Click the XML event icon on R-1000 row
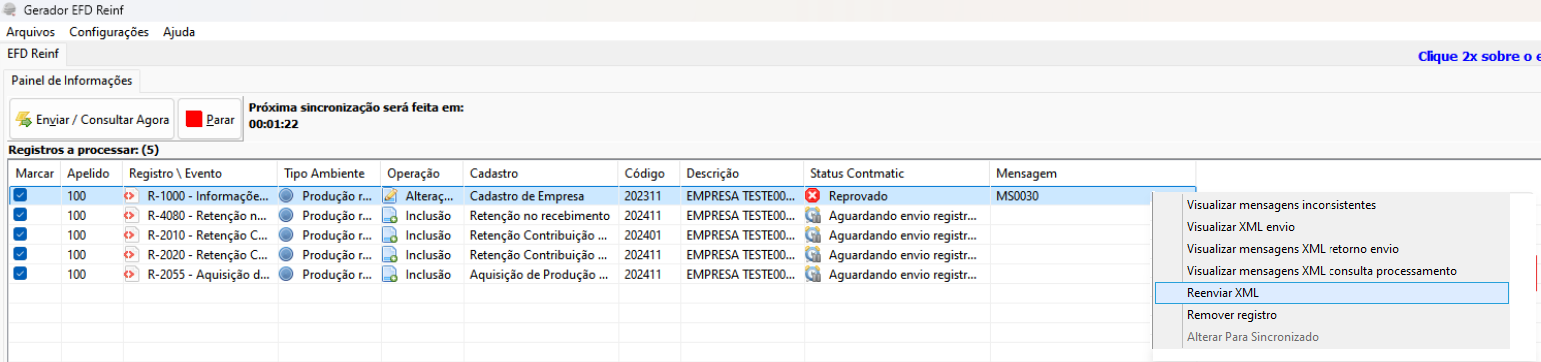This screenshot has height=362, width=1541. pos(131,196)
